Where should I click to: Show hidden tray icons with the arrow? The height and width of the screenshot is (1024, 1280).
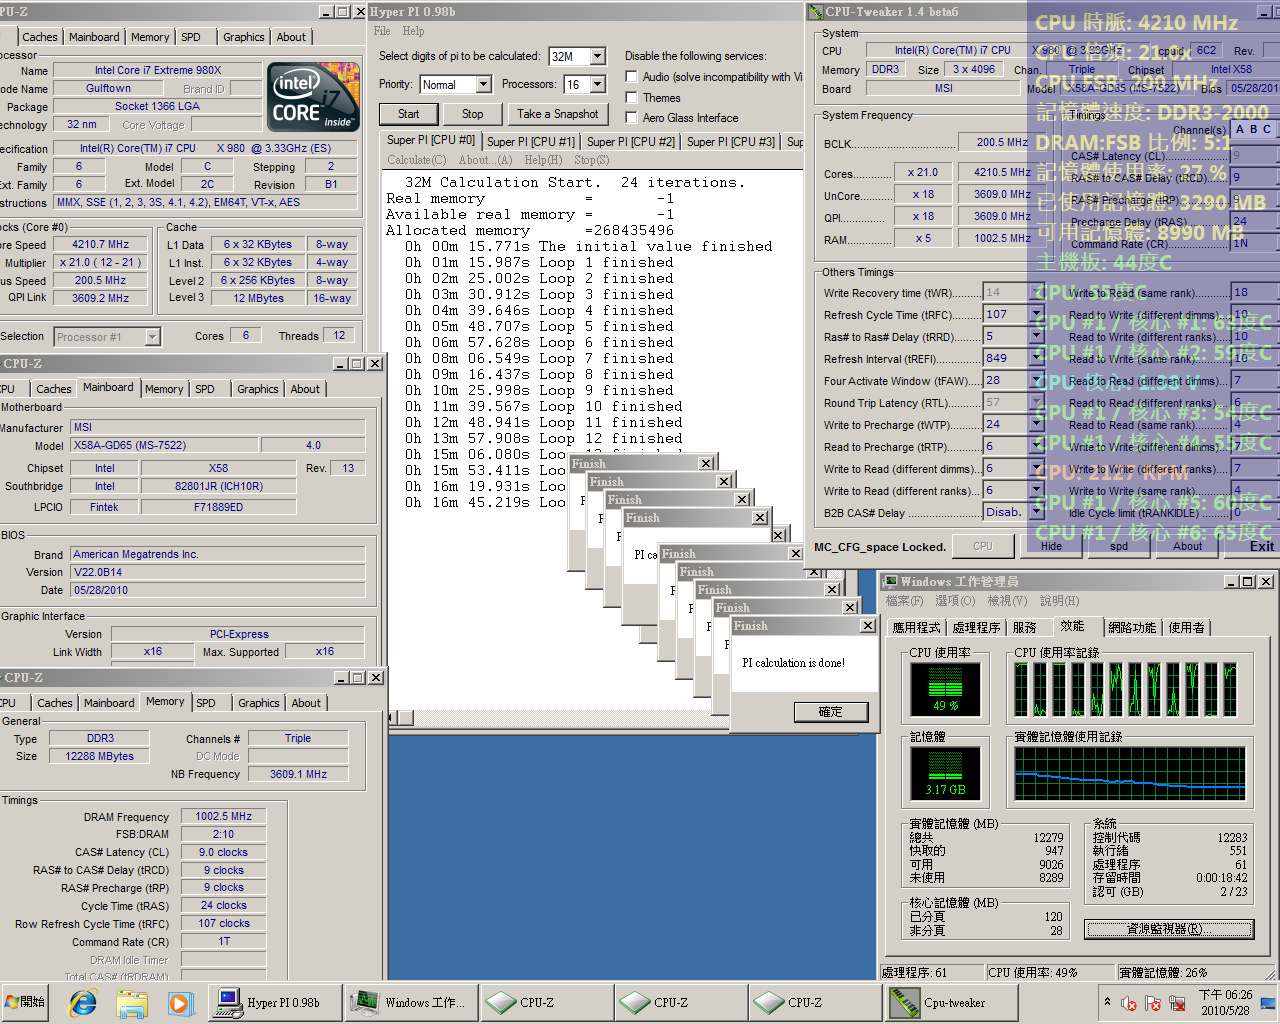click(x=1107, y=1001)
